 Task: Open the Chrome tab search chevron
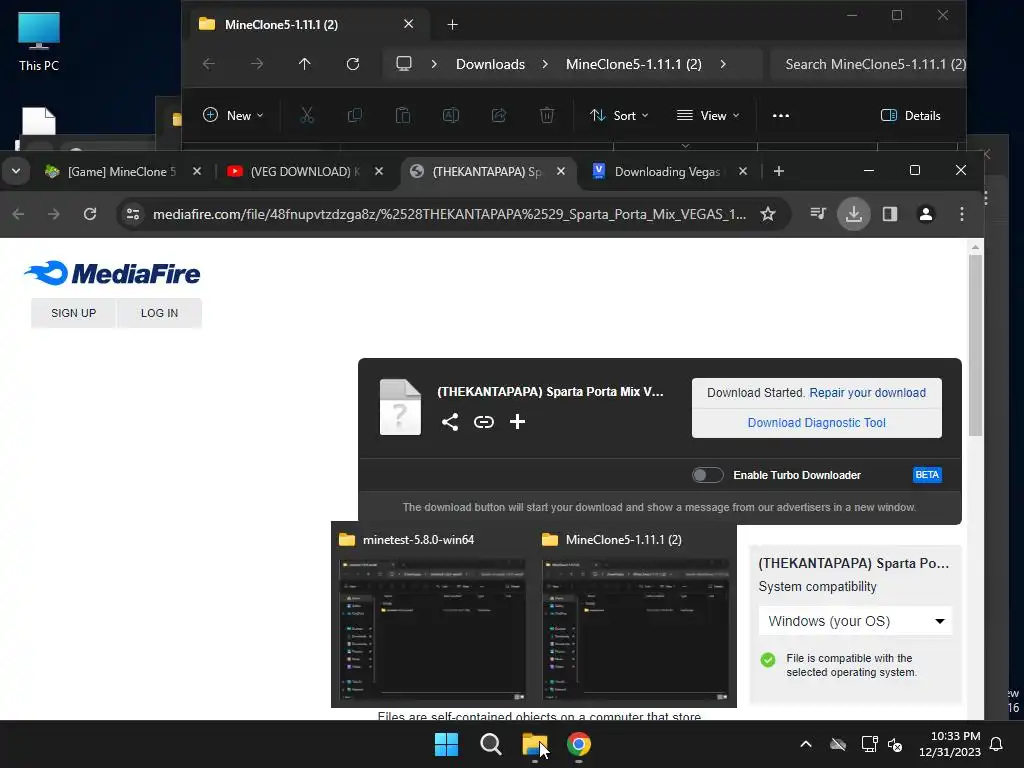click(x=16, y=171)
